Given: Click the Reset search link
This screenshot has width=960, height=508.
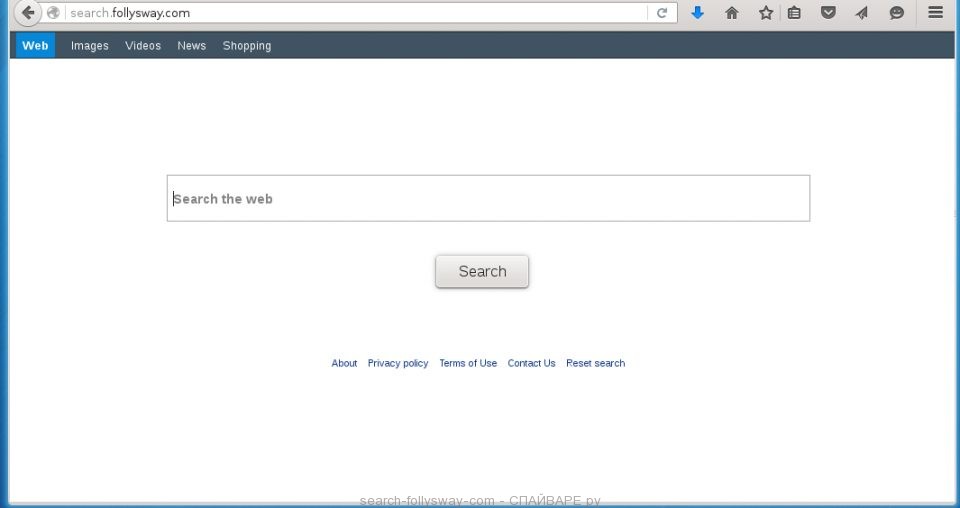Looking at the screenshot, I should click(x=595, y=363).
